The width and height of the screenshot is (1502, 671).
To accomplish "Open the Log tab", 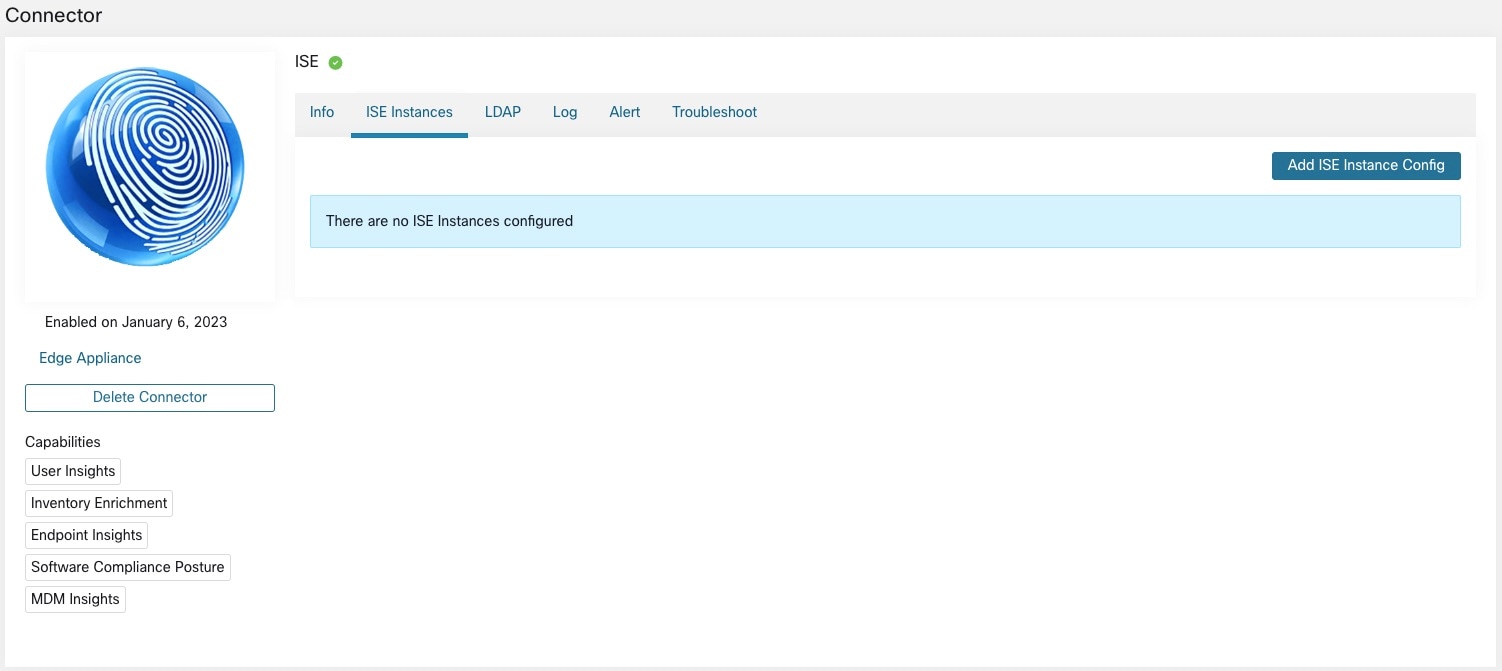I will (565, 112).
